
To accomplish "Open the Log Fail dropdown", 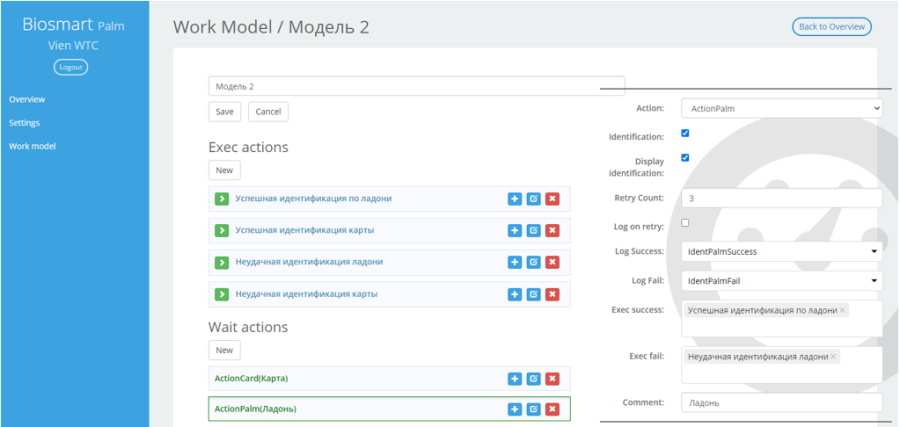I will click(x=782, y=281).
